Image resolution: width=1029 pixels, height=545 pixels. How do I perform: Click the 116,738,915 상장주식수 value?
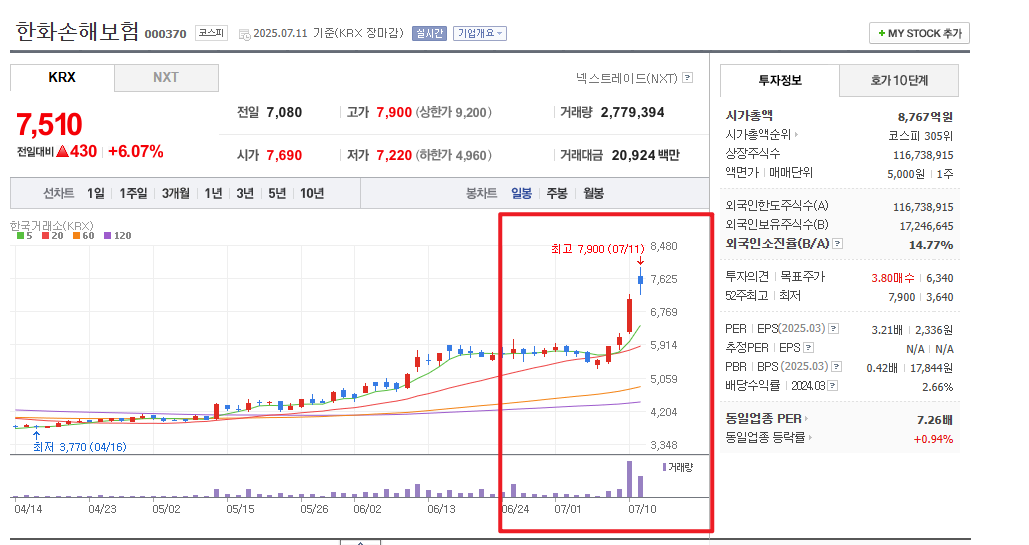click(923, 155)
